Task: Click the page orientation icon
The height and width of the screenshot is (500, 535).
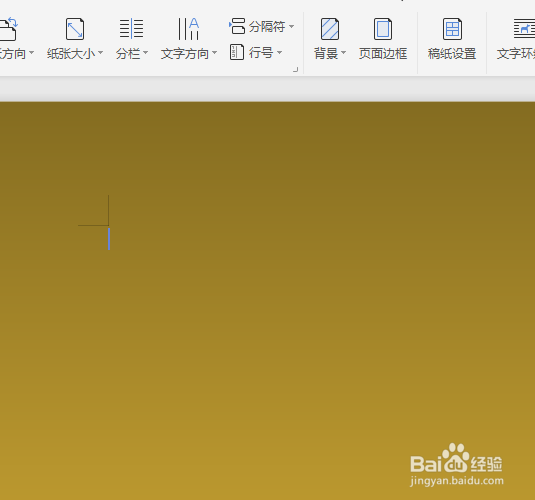Action: click(x=9, y=29)
